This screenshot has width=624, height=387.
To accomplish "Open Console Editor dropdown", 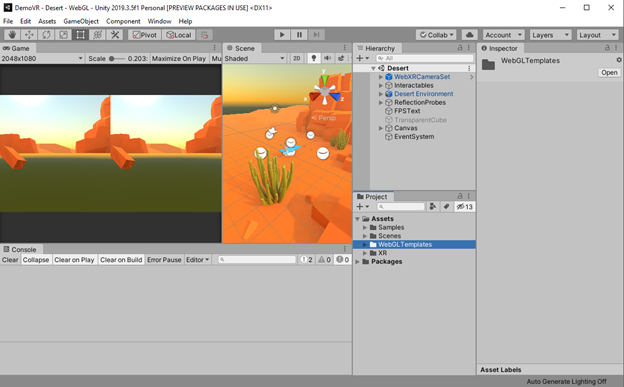I will pyautogui.click(x=197, y=260).
